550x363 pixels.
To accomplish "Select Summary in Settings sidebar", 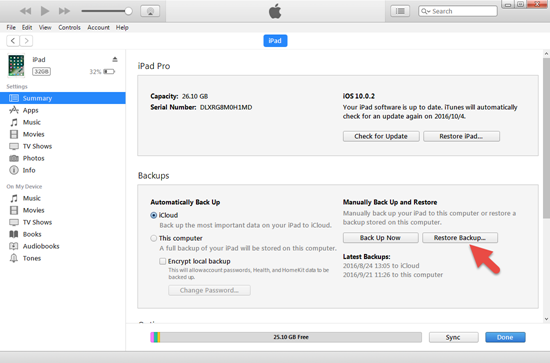I will coord(63,98).
